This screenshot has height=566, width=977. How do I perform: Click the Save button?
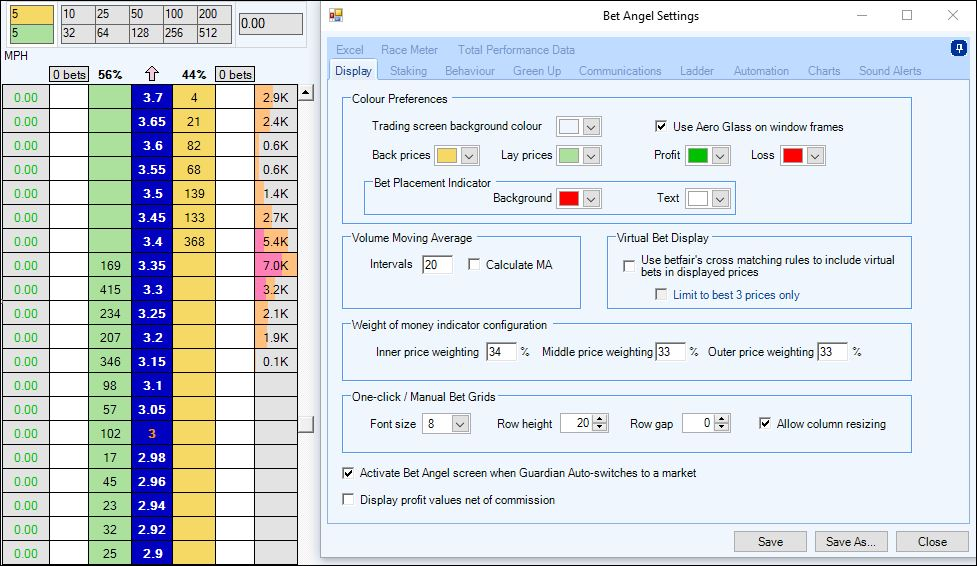tap(770, 542)
